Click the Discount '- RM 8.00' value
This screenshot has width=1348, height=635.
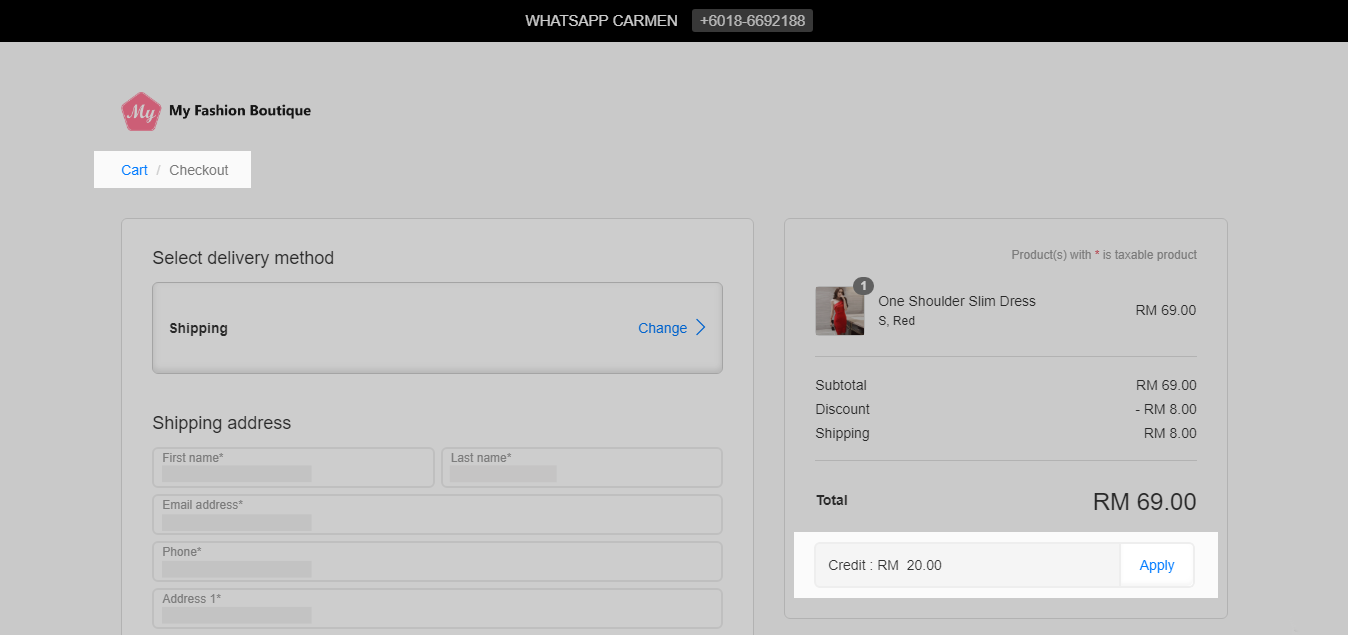click(x=1165, y=409)
